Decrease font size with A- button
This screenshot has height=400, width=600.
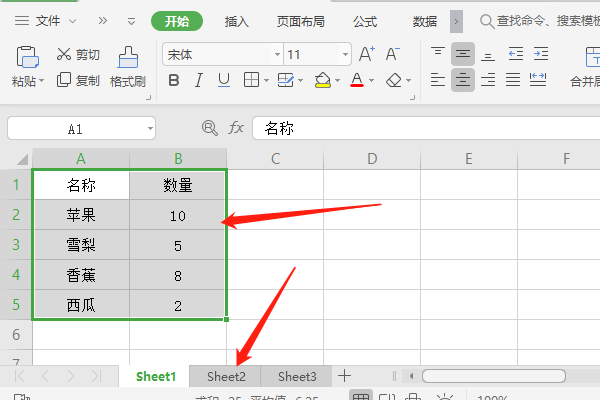(392, 54)
